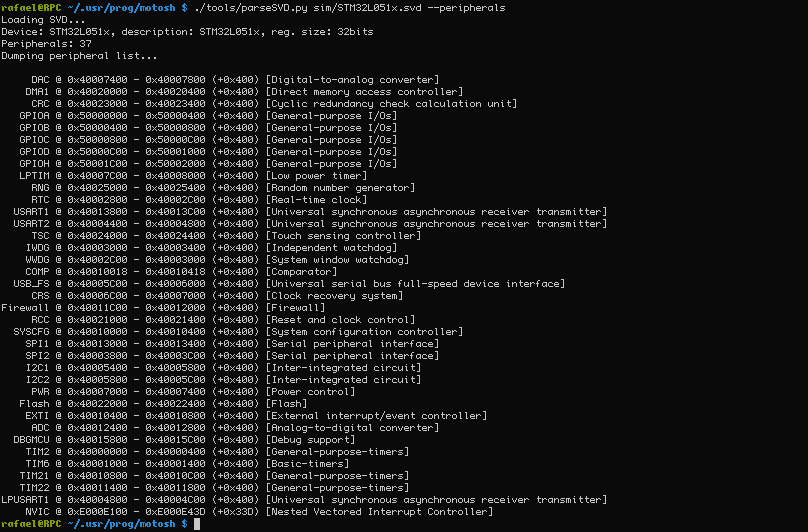Select '[Clock recovery system]' text

click(x=334, y=295)
